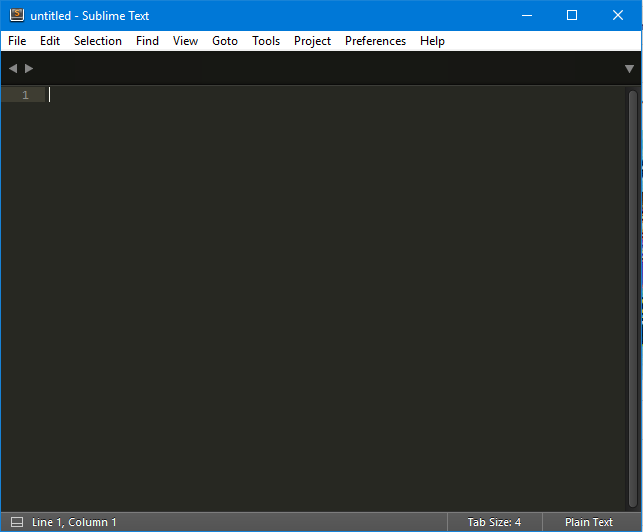Open the Tab Size: 4 selector
This screenshot has width=643, height=532.
(x=495, y=522)
